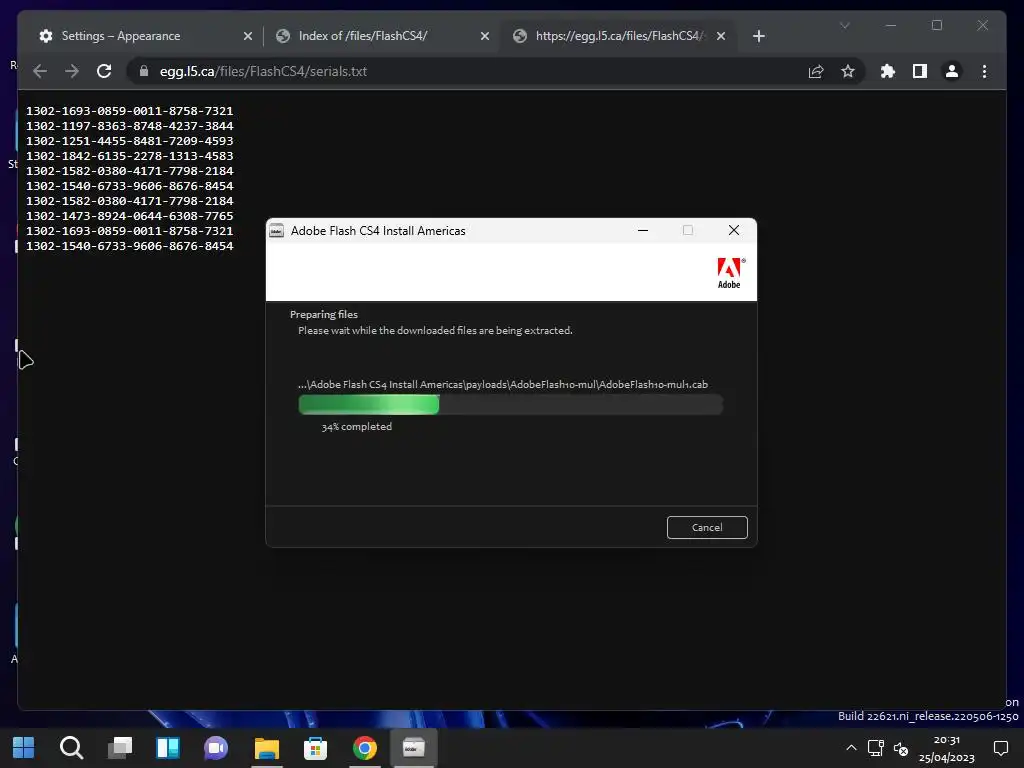Select the Adobe installer taskbar icon
The width and height of the screenshot is (1024, 768).
tap(413, 747)
